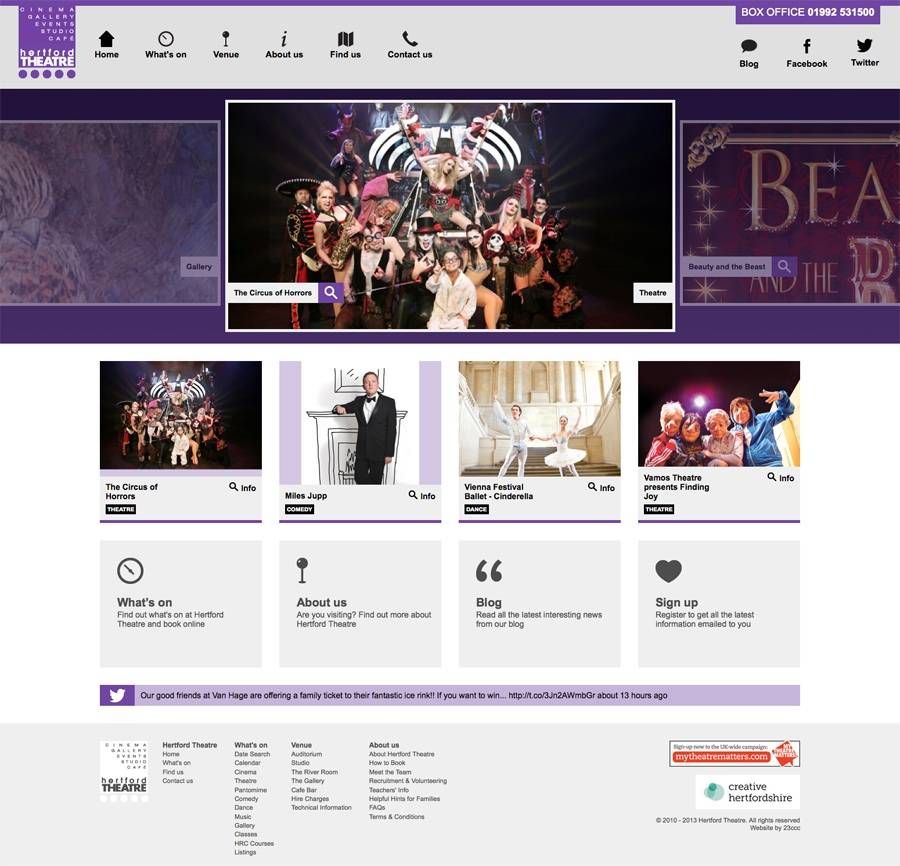Click the Contact us phone icon

[x=409, y=38]
